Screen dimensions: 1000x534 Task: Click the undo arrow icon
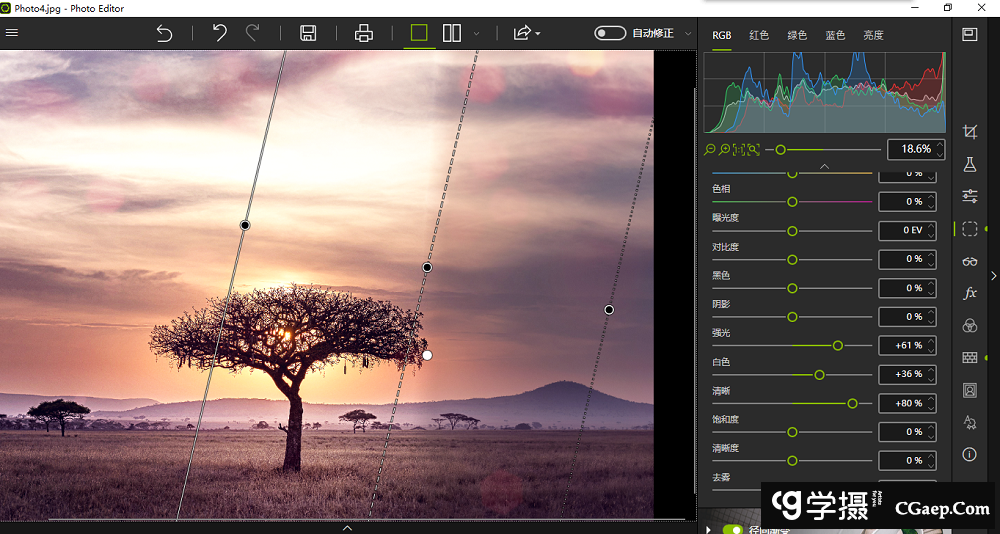click(x=219, y=33)
